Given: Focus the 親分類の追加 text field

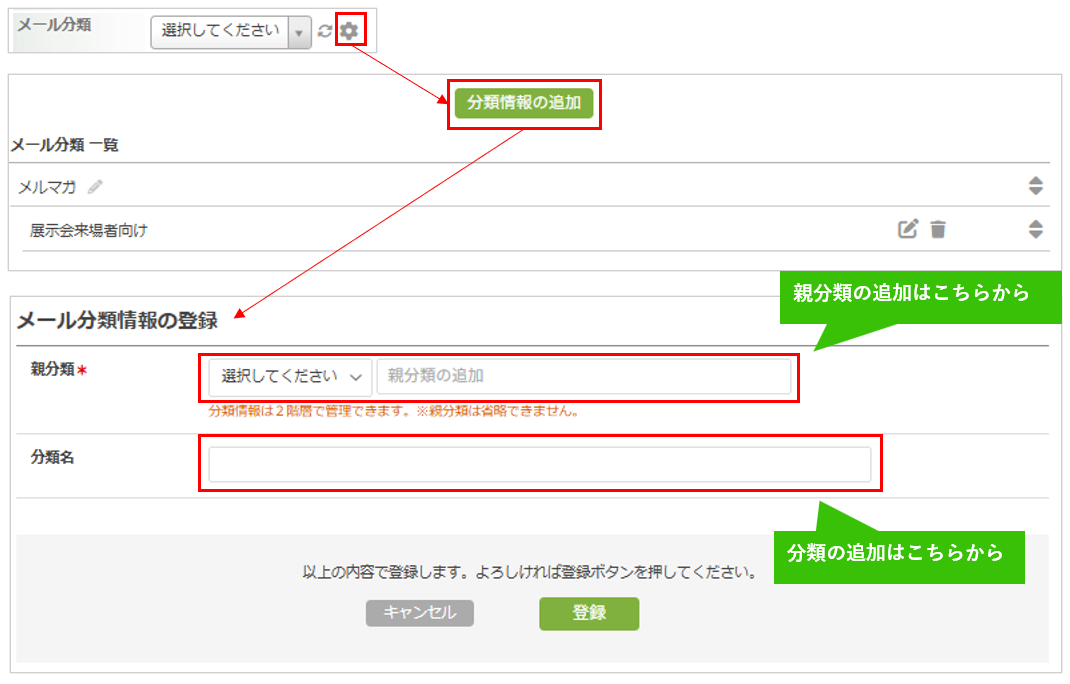Looking at the screenshot, I should (x=583, y=377).
